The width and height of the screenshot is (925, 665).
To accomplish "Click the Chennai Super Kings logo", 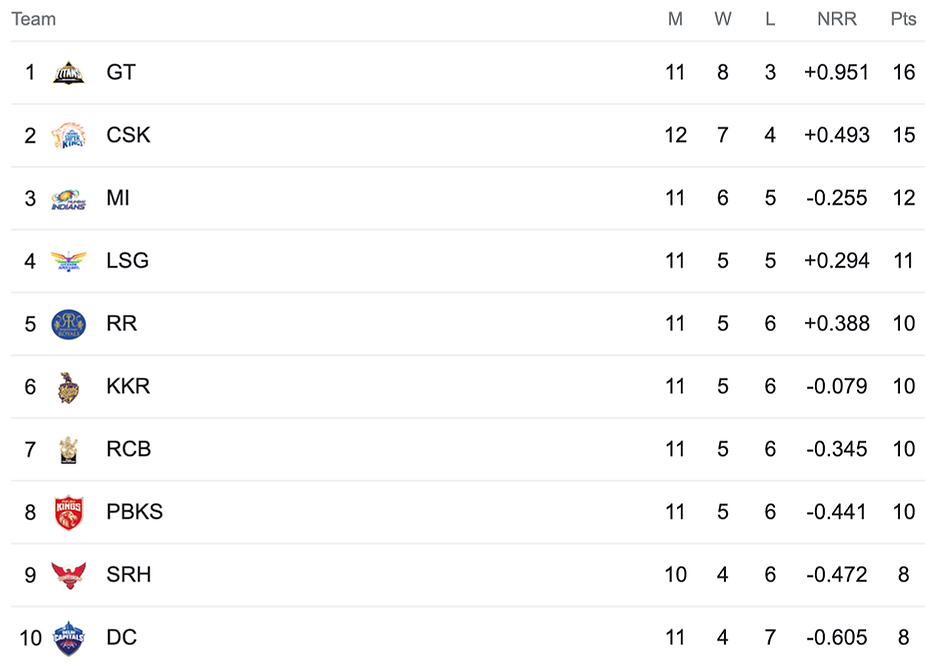I will coord(69,135).
